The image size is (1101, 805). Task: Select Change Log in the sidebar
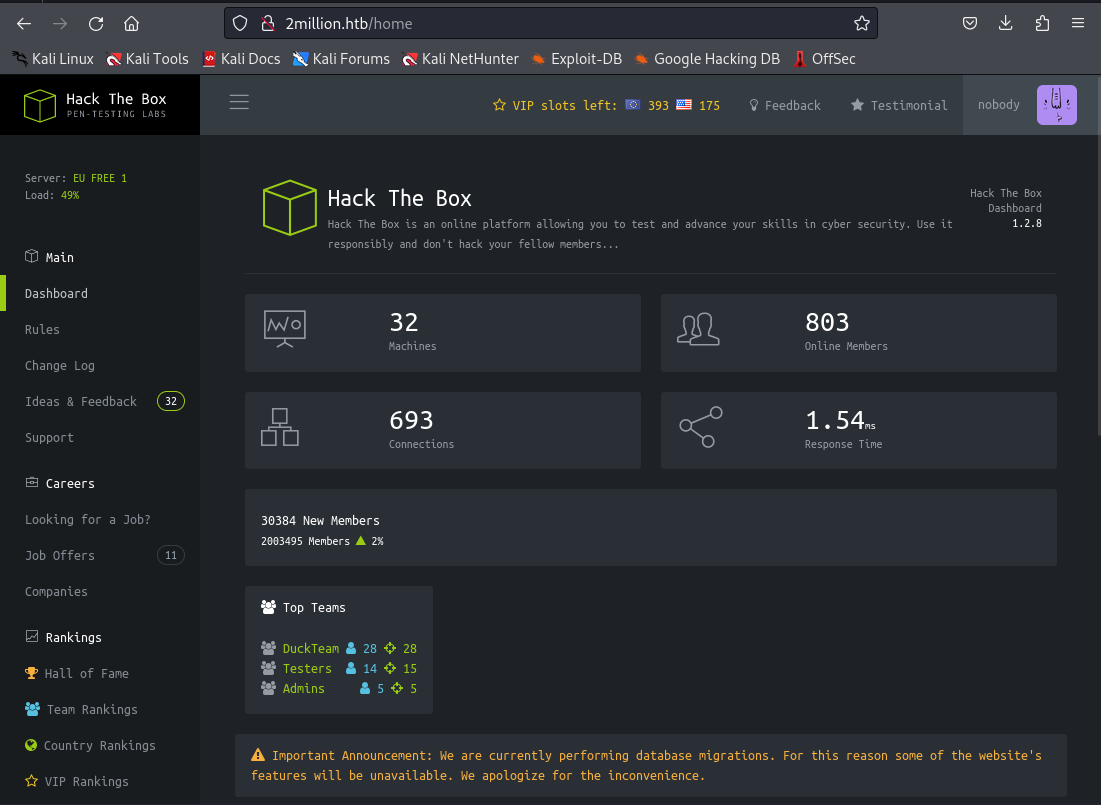tap(60, 365)
